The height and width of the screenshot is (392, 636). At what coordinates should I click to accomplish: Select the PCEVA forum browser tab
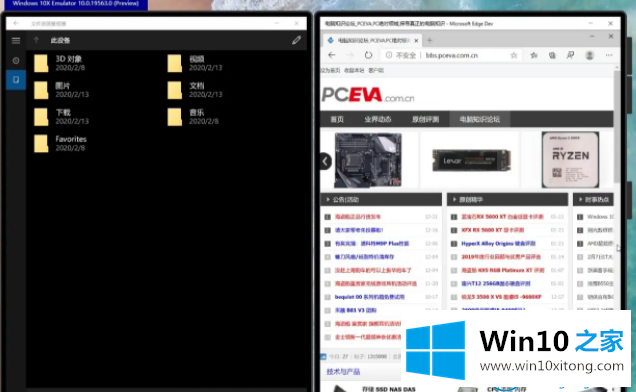(373, 41)
